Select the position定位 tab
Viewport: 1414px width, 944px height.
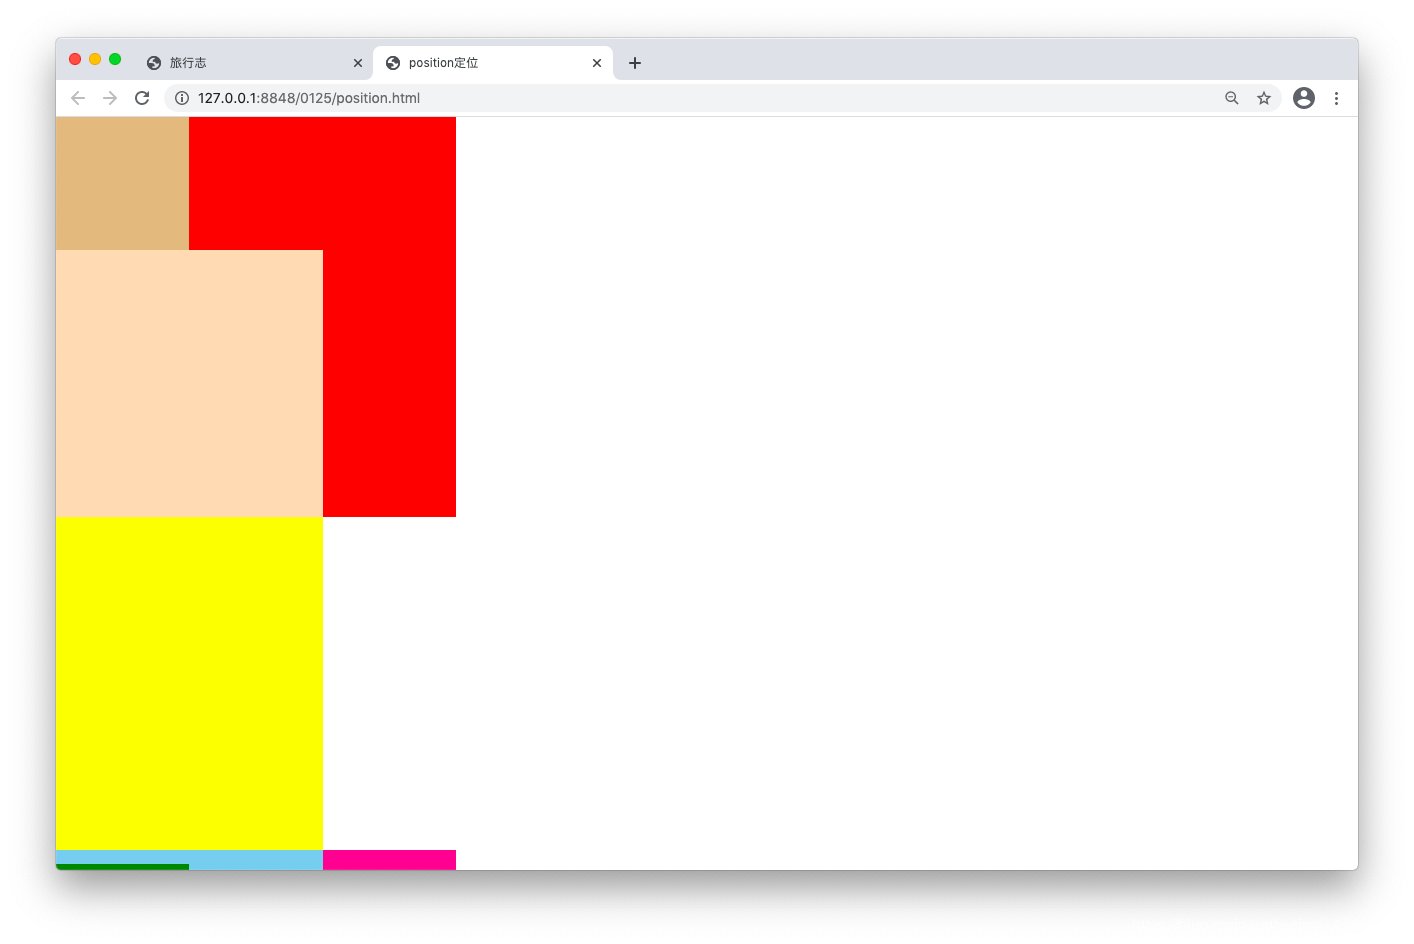493,63
